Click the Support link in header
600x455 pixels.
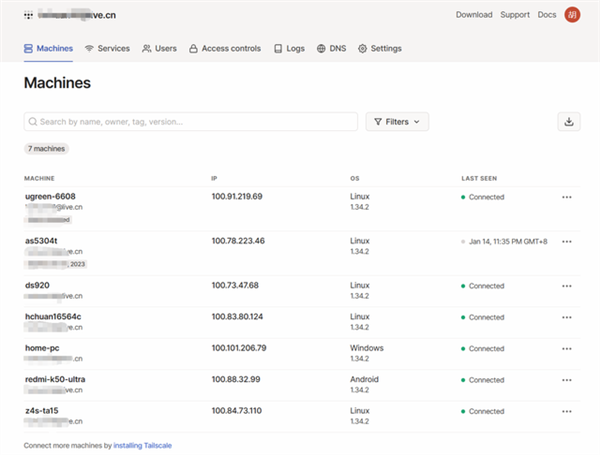pos(515,15)
